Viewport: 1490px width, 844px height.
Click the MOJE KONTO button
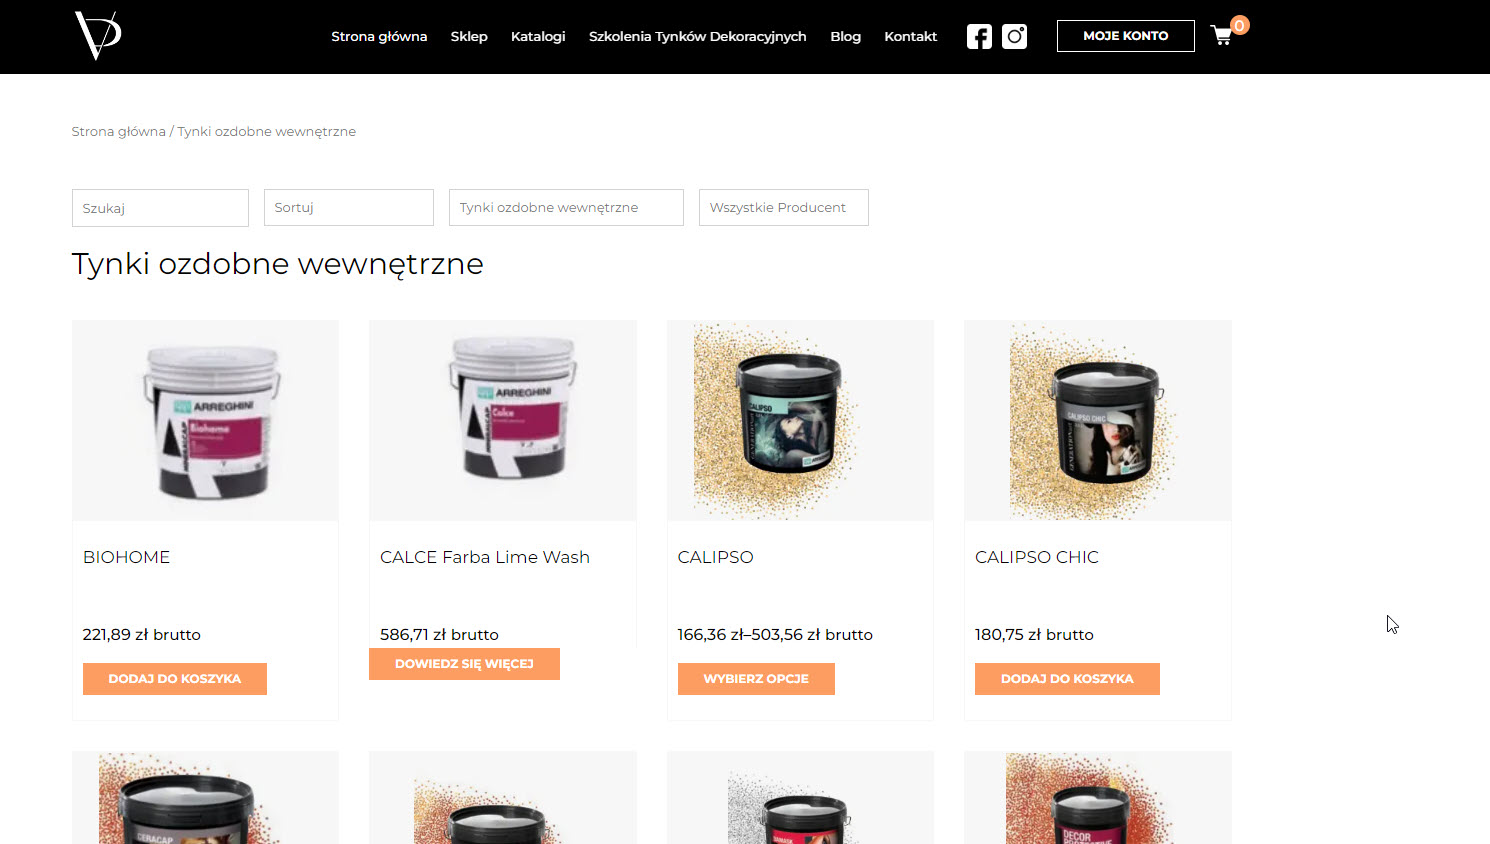(1126, 36)
